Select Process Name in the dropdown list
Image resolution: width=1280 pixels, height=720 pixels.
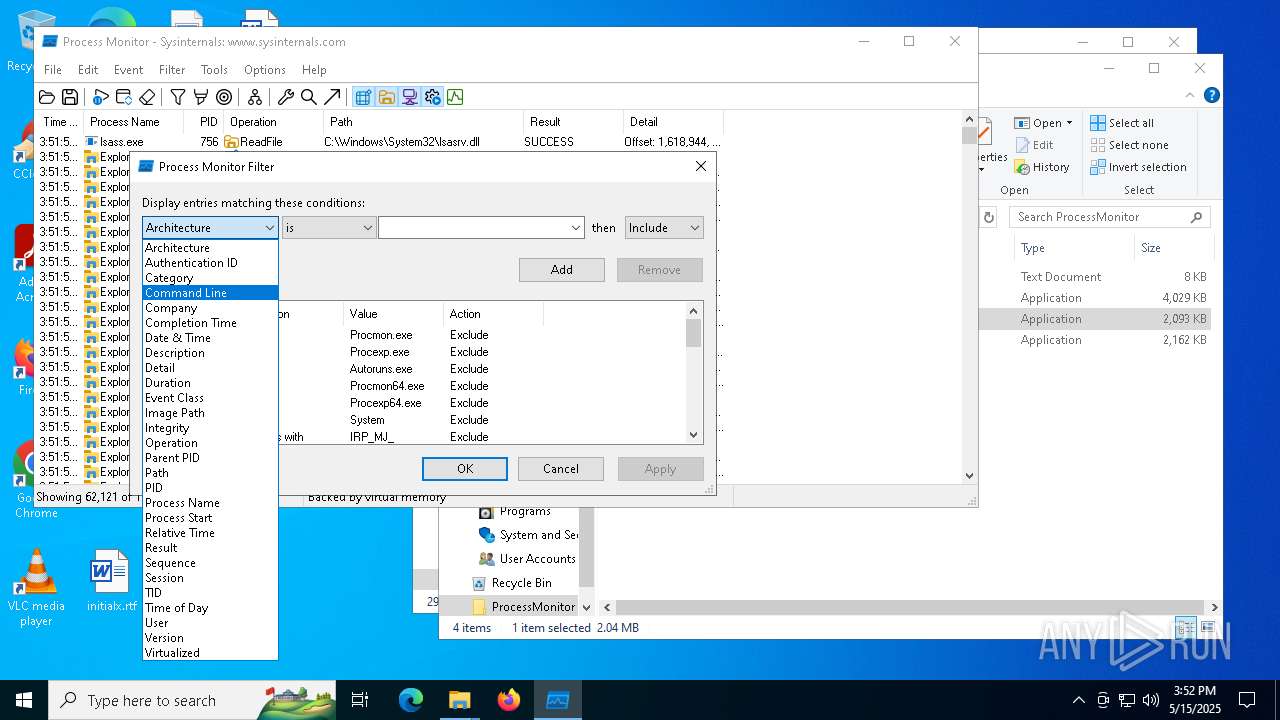pyautogui.click(x=210, y=503)
